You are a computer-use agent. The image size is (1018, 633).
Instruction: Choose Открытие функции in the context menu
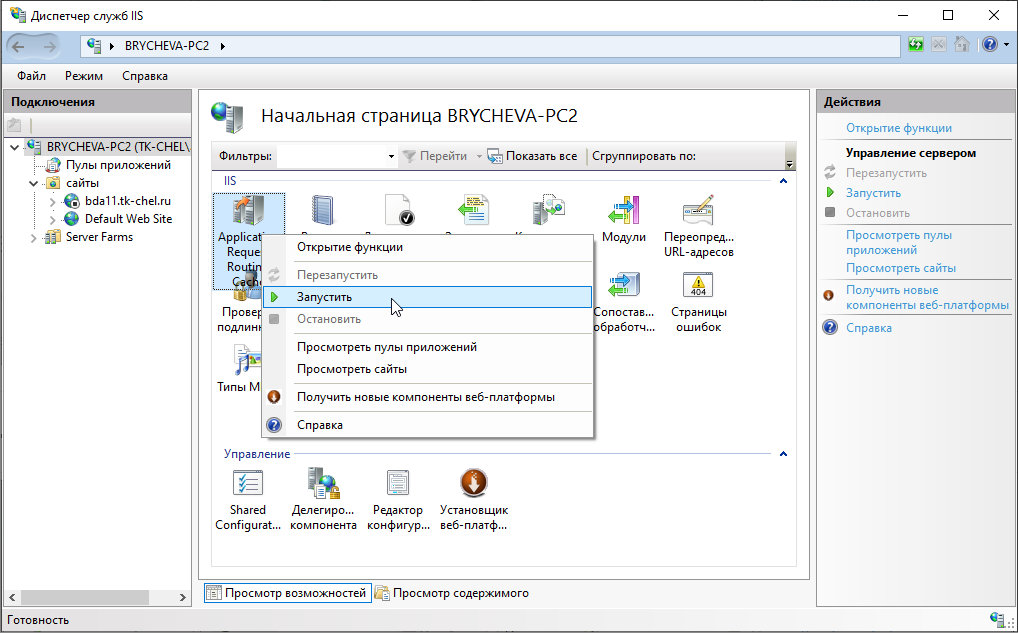(x=428, y=247)
